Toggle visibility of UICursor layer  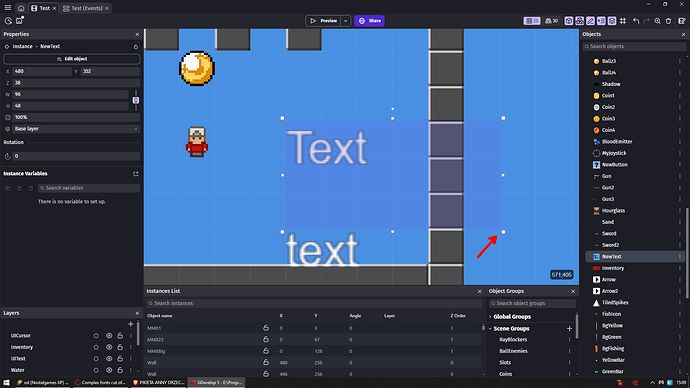pos(109,336)
